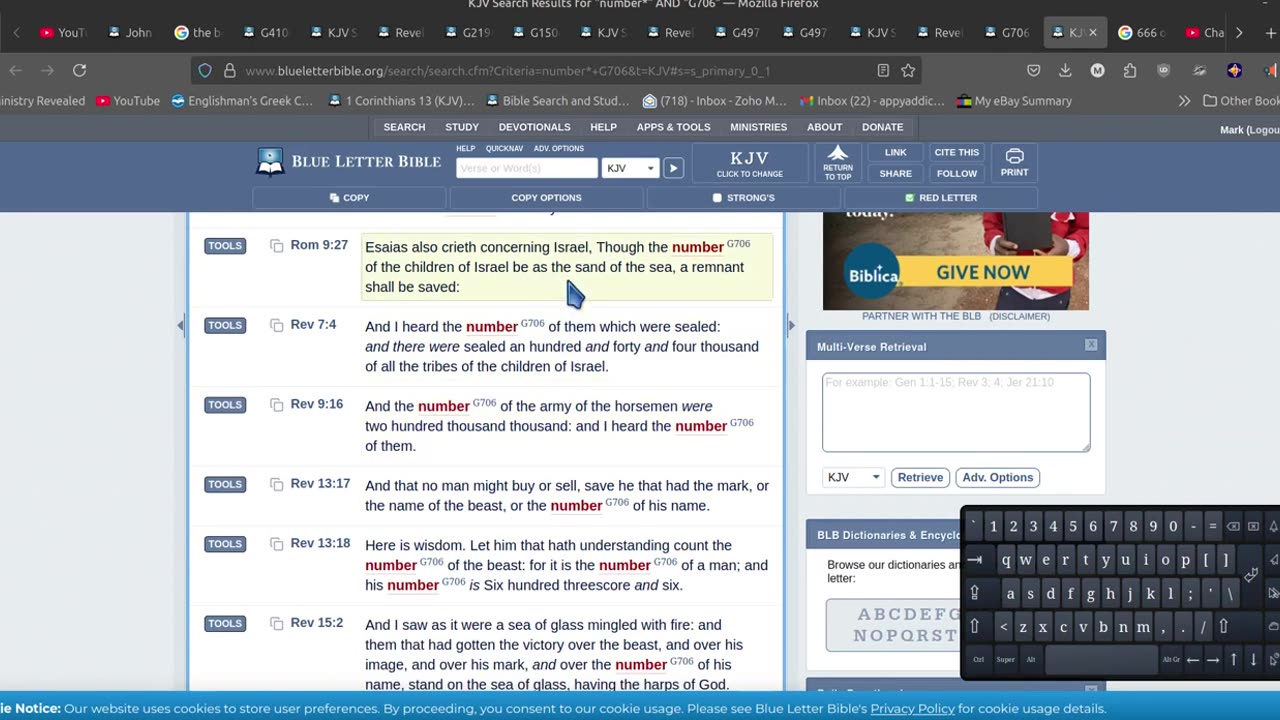Open the Donate menu item

882,127
